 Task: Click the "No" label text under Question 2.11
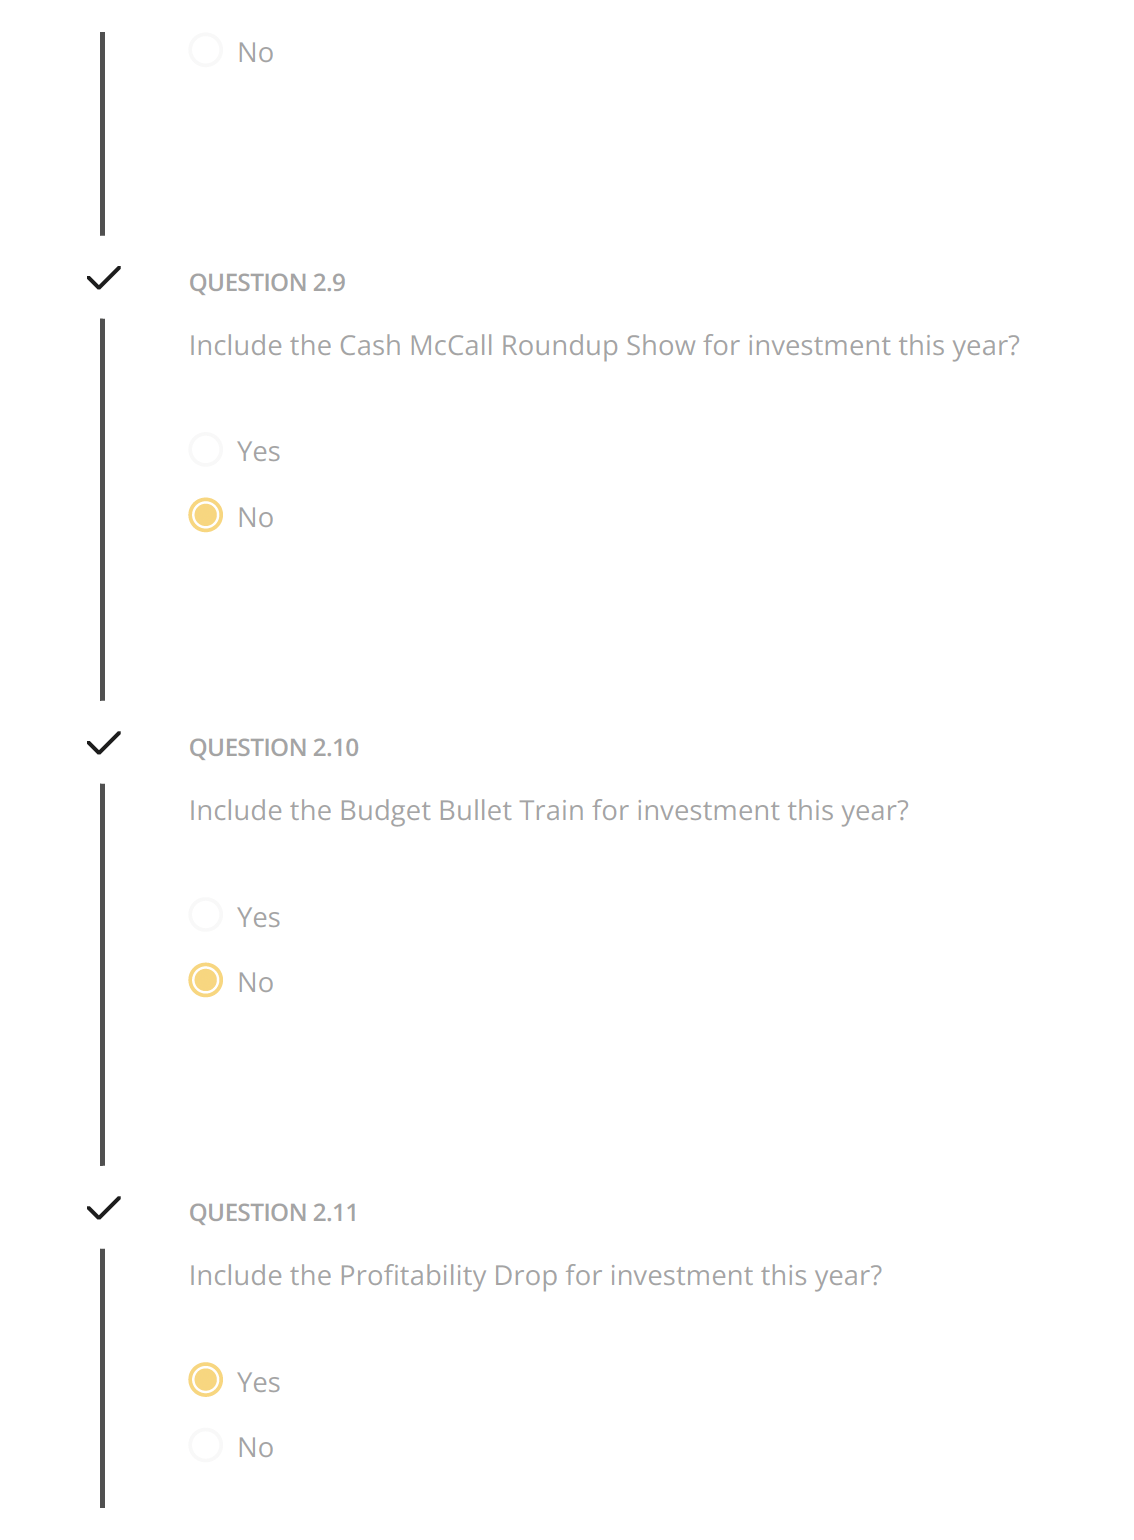255,1448
